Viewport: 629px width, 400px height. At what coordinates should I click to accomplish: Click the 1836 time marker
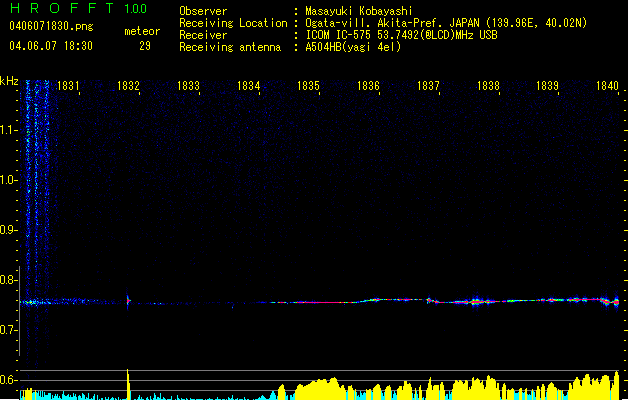(368, 86)
